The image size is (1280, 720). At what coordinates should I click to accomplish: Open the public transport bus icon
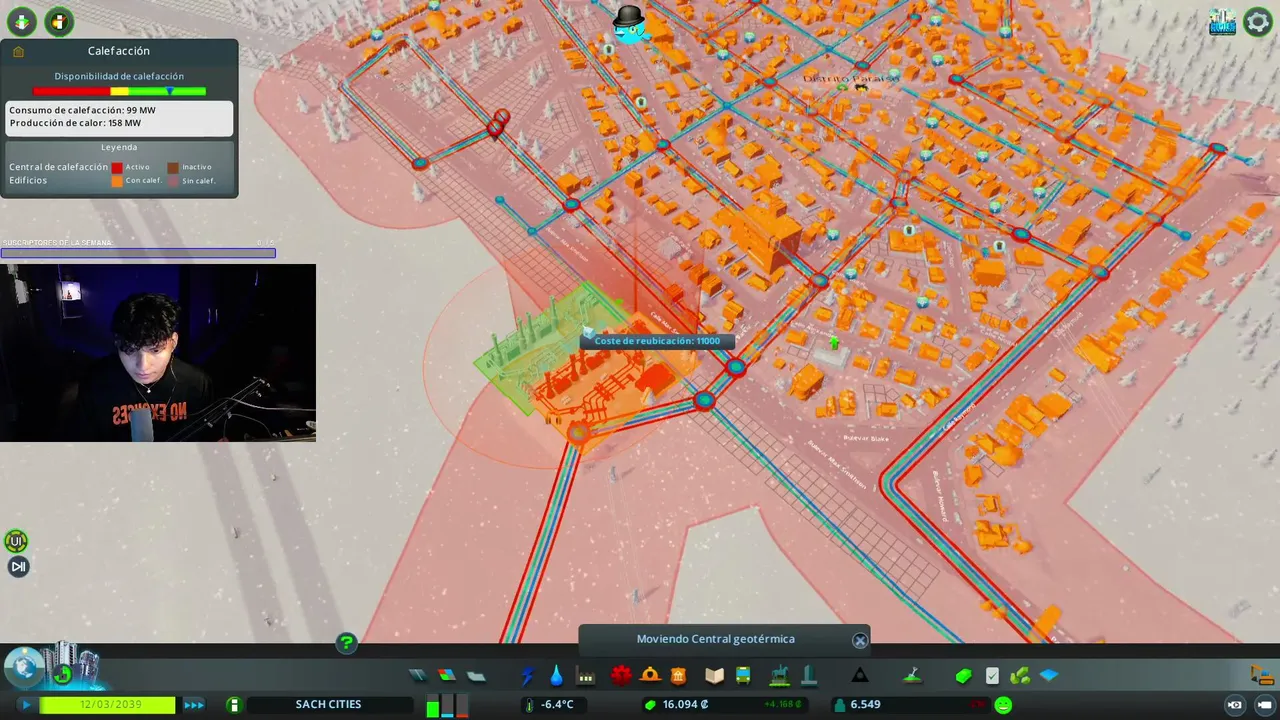743,676
